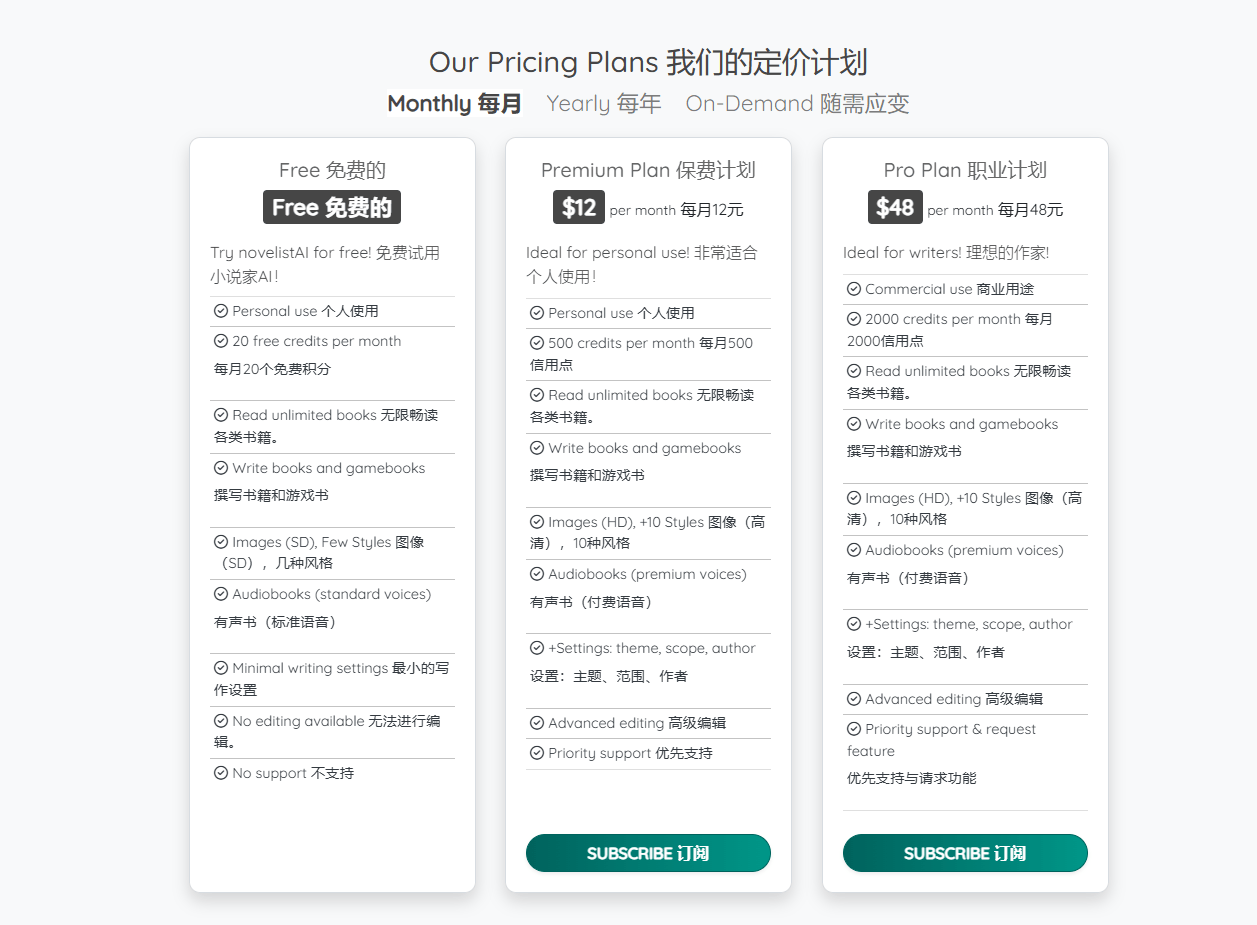1257x925 pixels.
Task: Click checkmark icon beside Free plan Personal use
Action: click(x=221, y=311)
